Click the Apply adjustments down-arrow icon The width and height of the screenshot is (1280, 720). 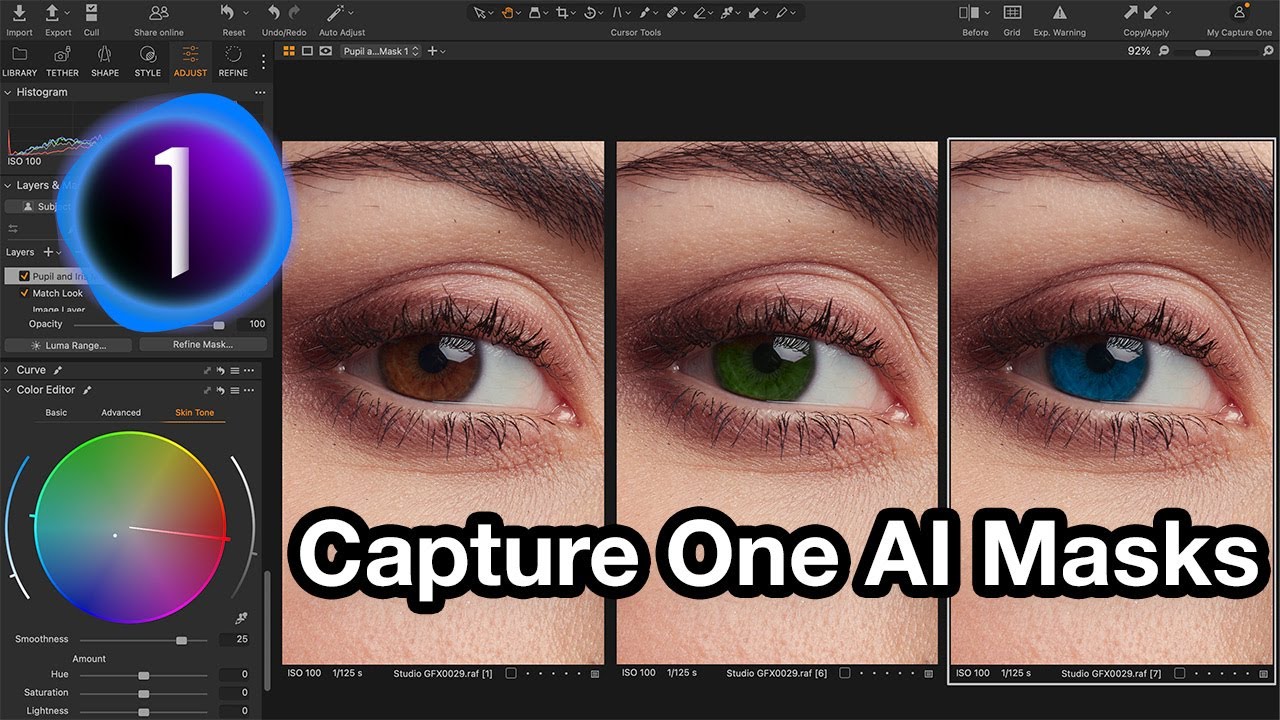[x=1150, y=13]
